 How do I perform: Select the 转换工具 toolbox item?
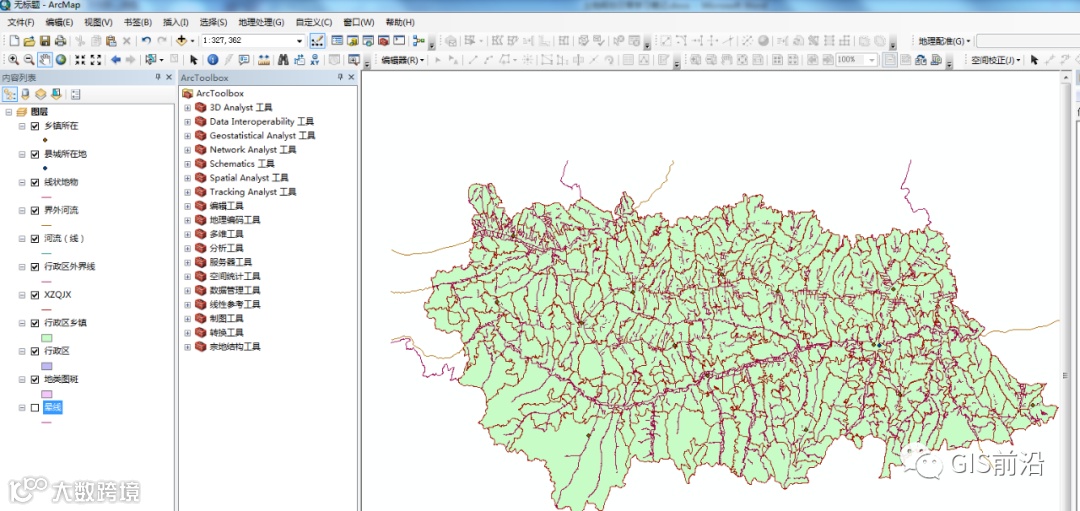226,333
